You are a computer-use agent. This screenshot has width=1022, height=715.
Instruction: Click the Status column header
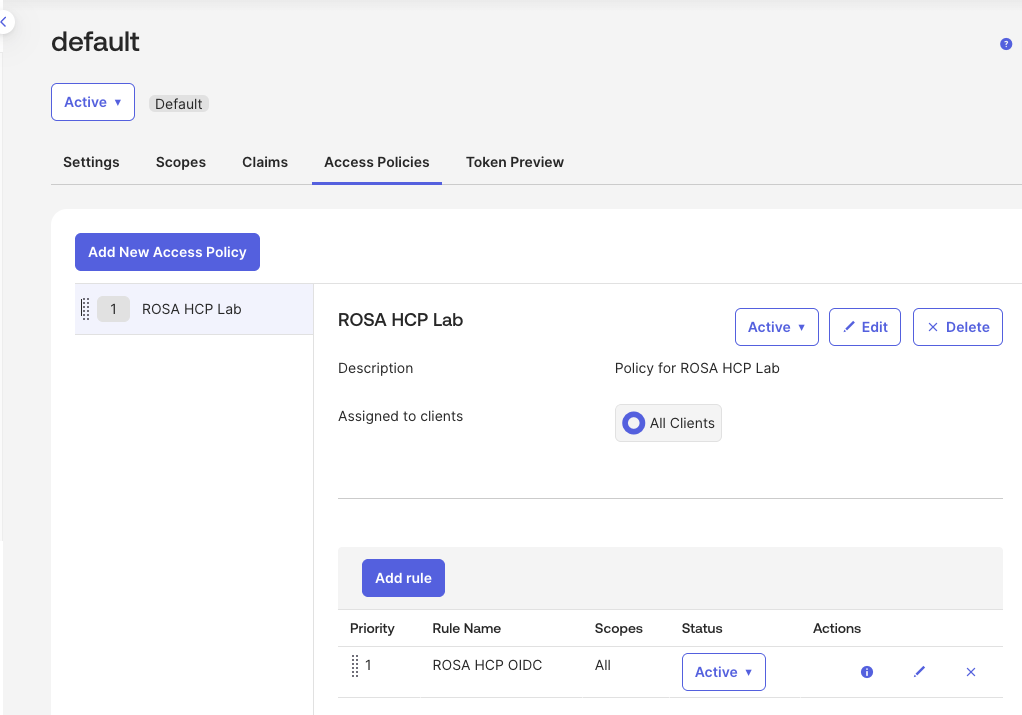pos(702,628)
